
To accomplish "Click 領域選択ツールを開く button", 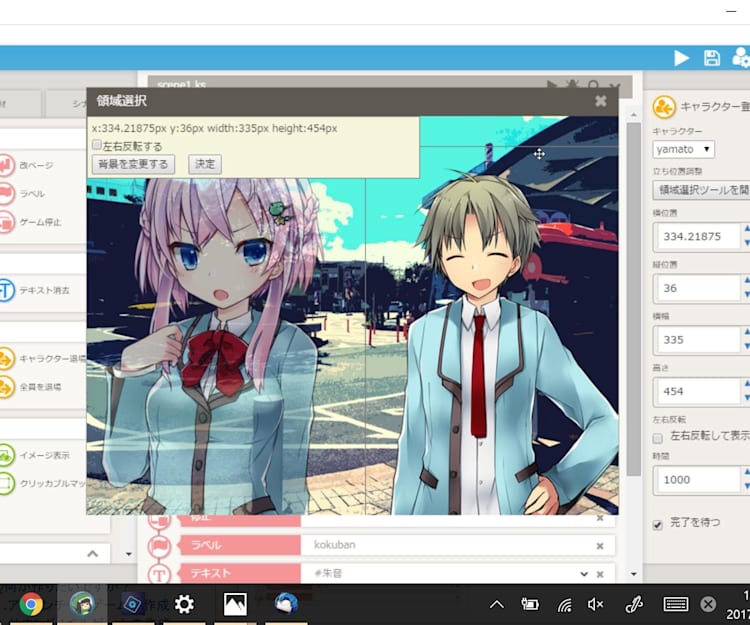I will [701, 190].
